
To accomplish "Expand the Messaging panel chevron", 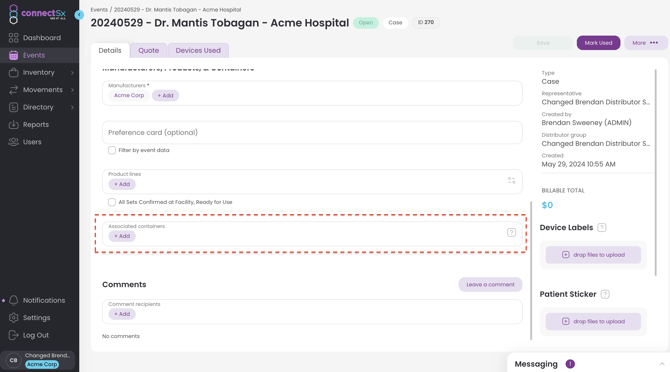I will (662, 364).
